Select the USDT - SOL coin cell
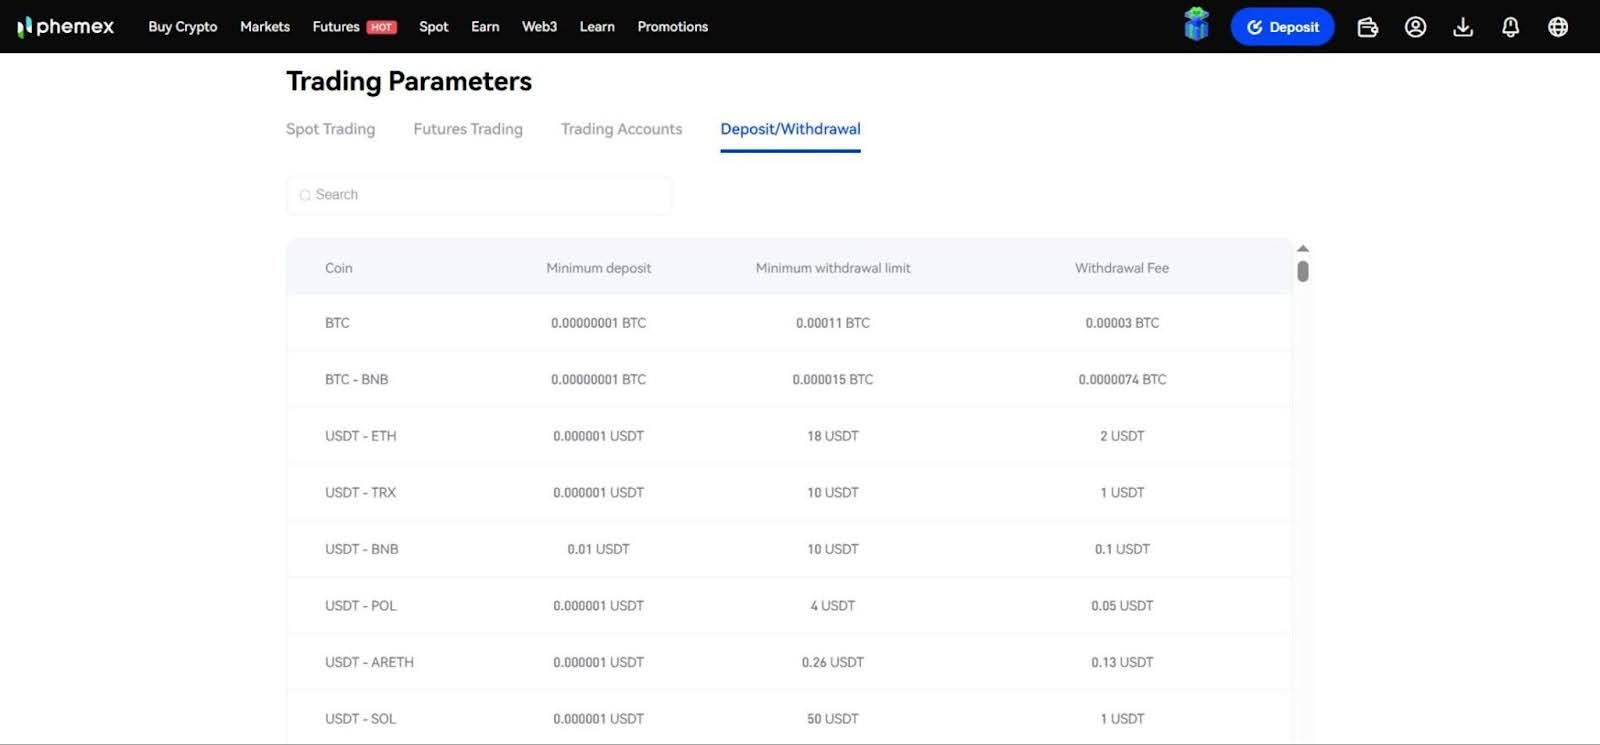The width and height of the screenshot is (1600, 745). 360,719
